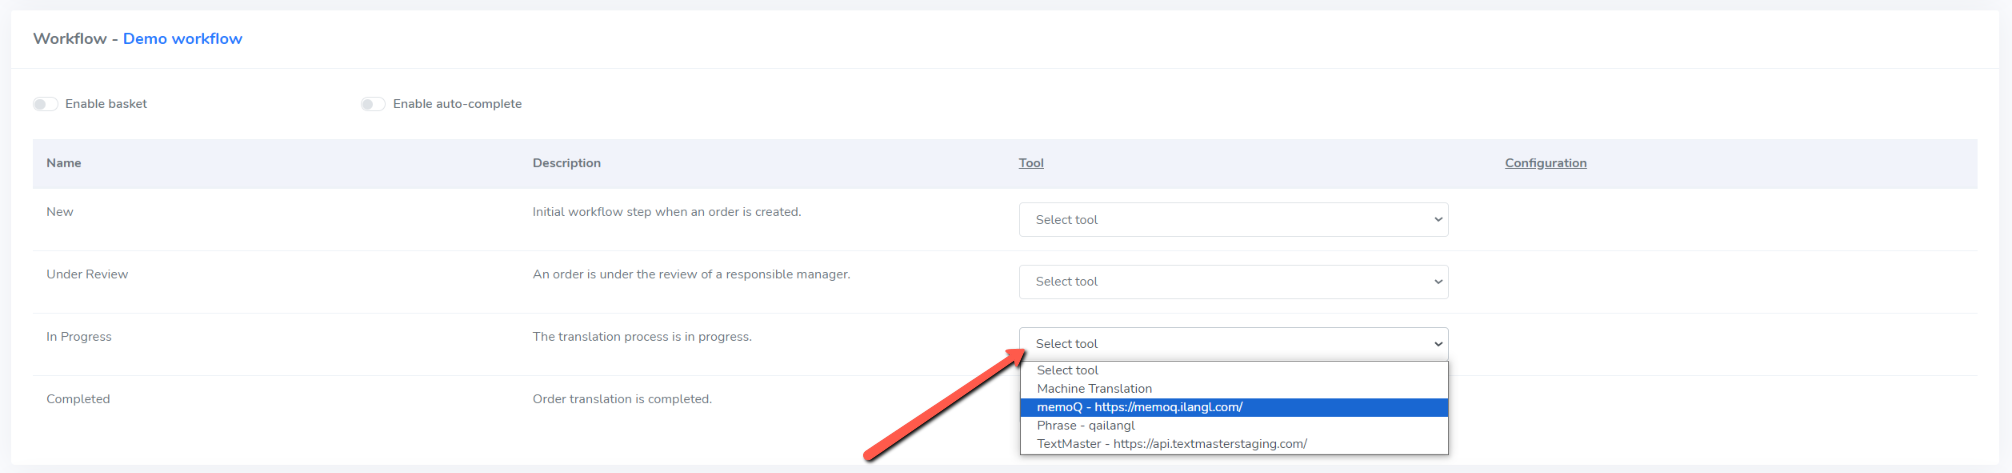Image resolution: width=2012 pixels, height=473 pixels.
Task: Select the Completed step name
Action: pyautogui.click(x=78, y=399)
